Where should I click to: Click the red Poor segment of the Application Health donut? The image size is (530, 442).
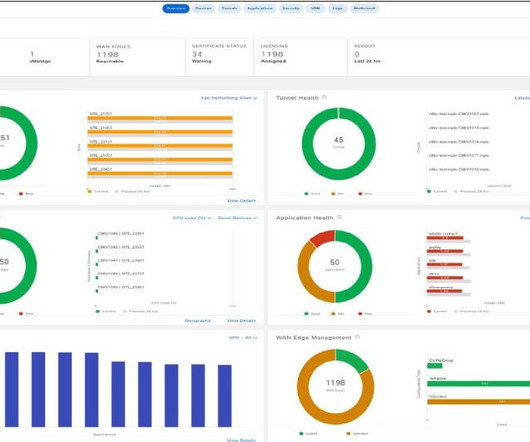coord(323,238)
